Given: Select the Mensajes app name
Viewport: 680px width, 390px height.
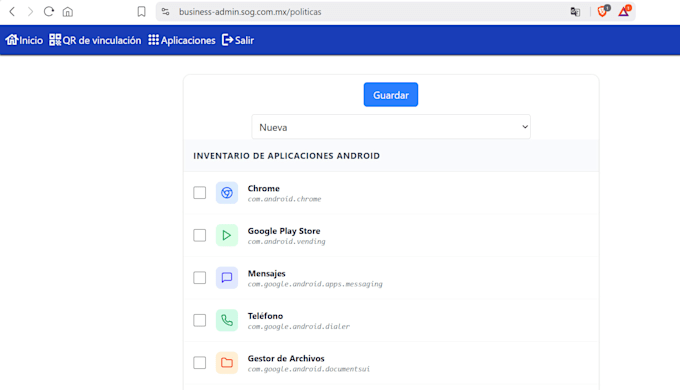Looking at the screenshot, I should (x=267, y=273).
